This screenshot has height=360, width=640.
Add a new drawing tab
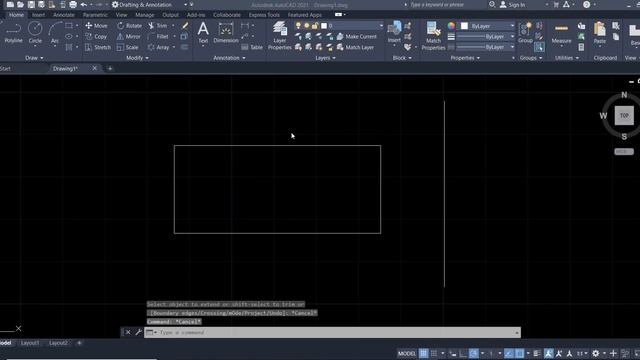coord(110,69)
